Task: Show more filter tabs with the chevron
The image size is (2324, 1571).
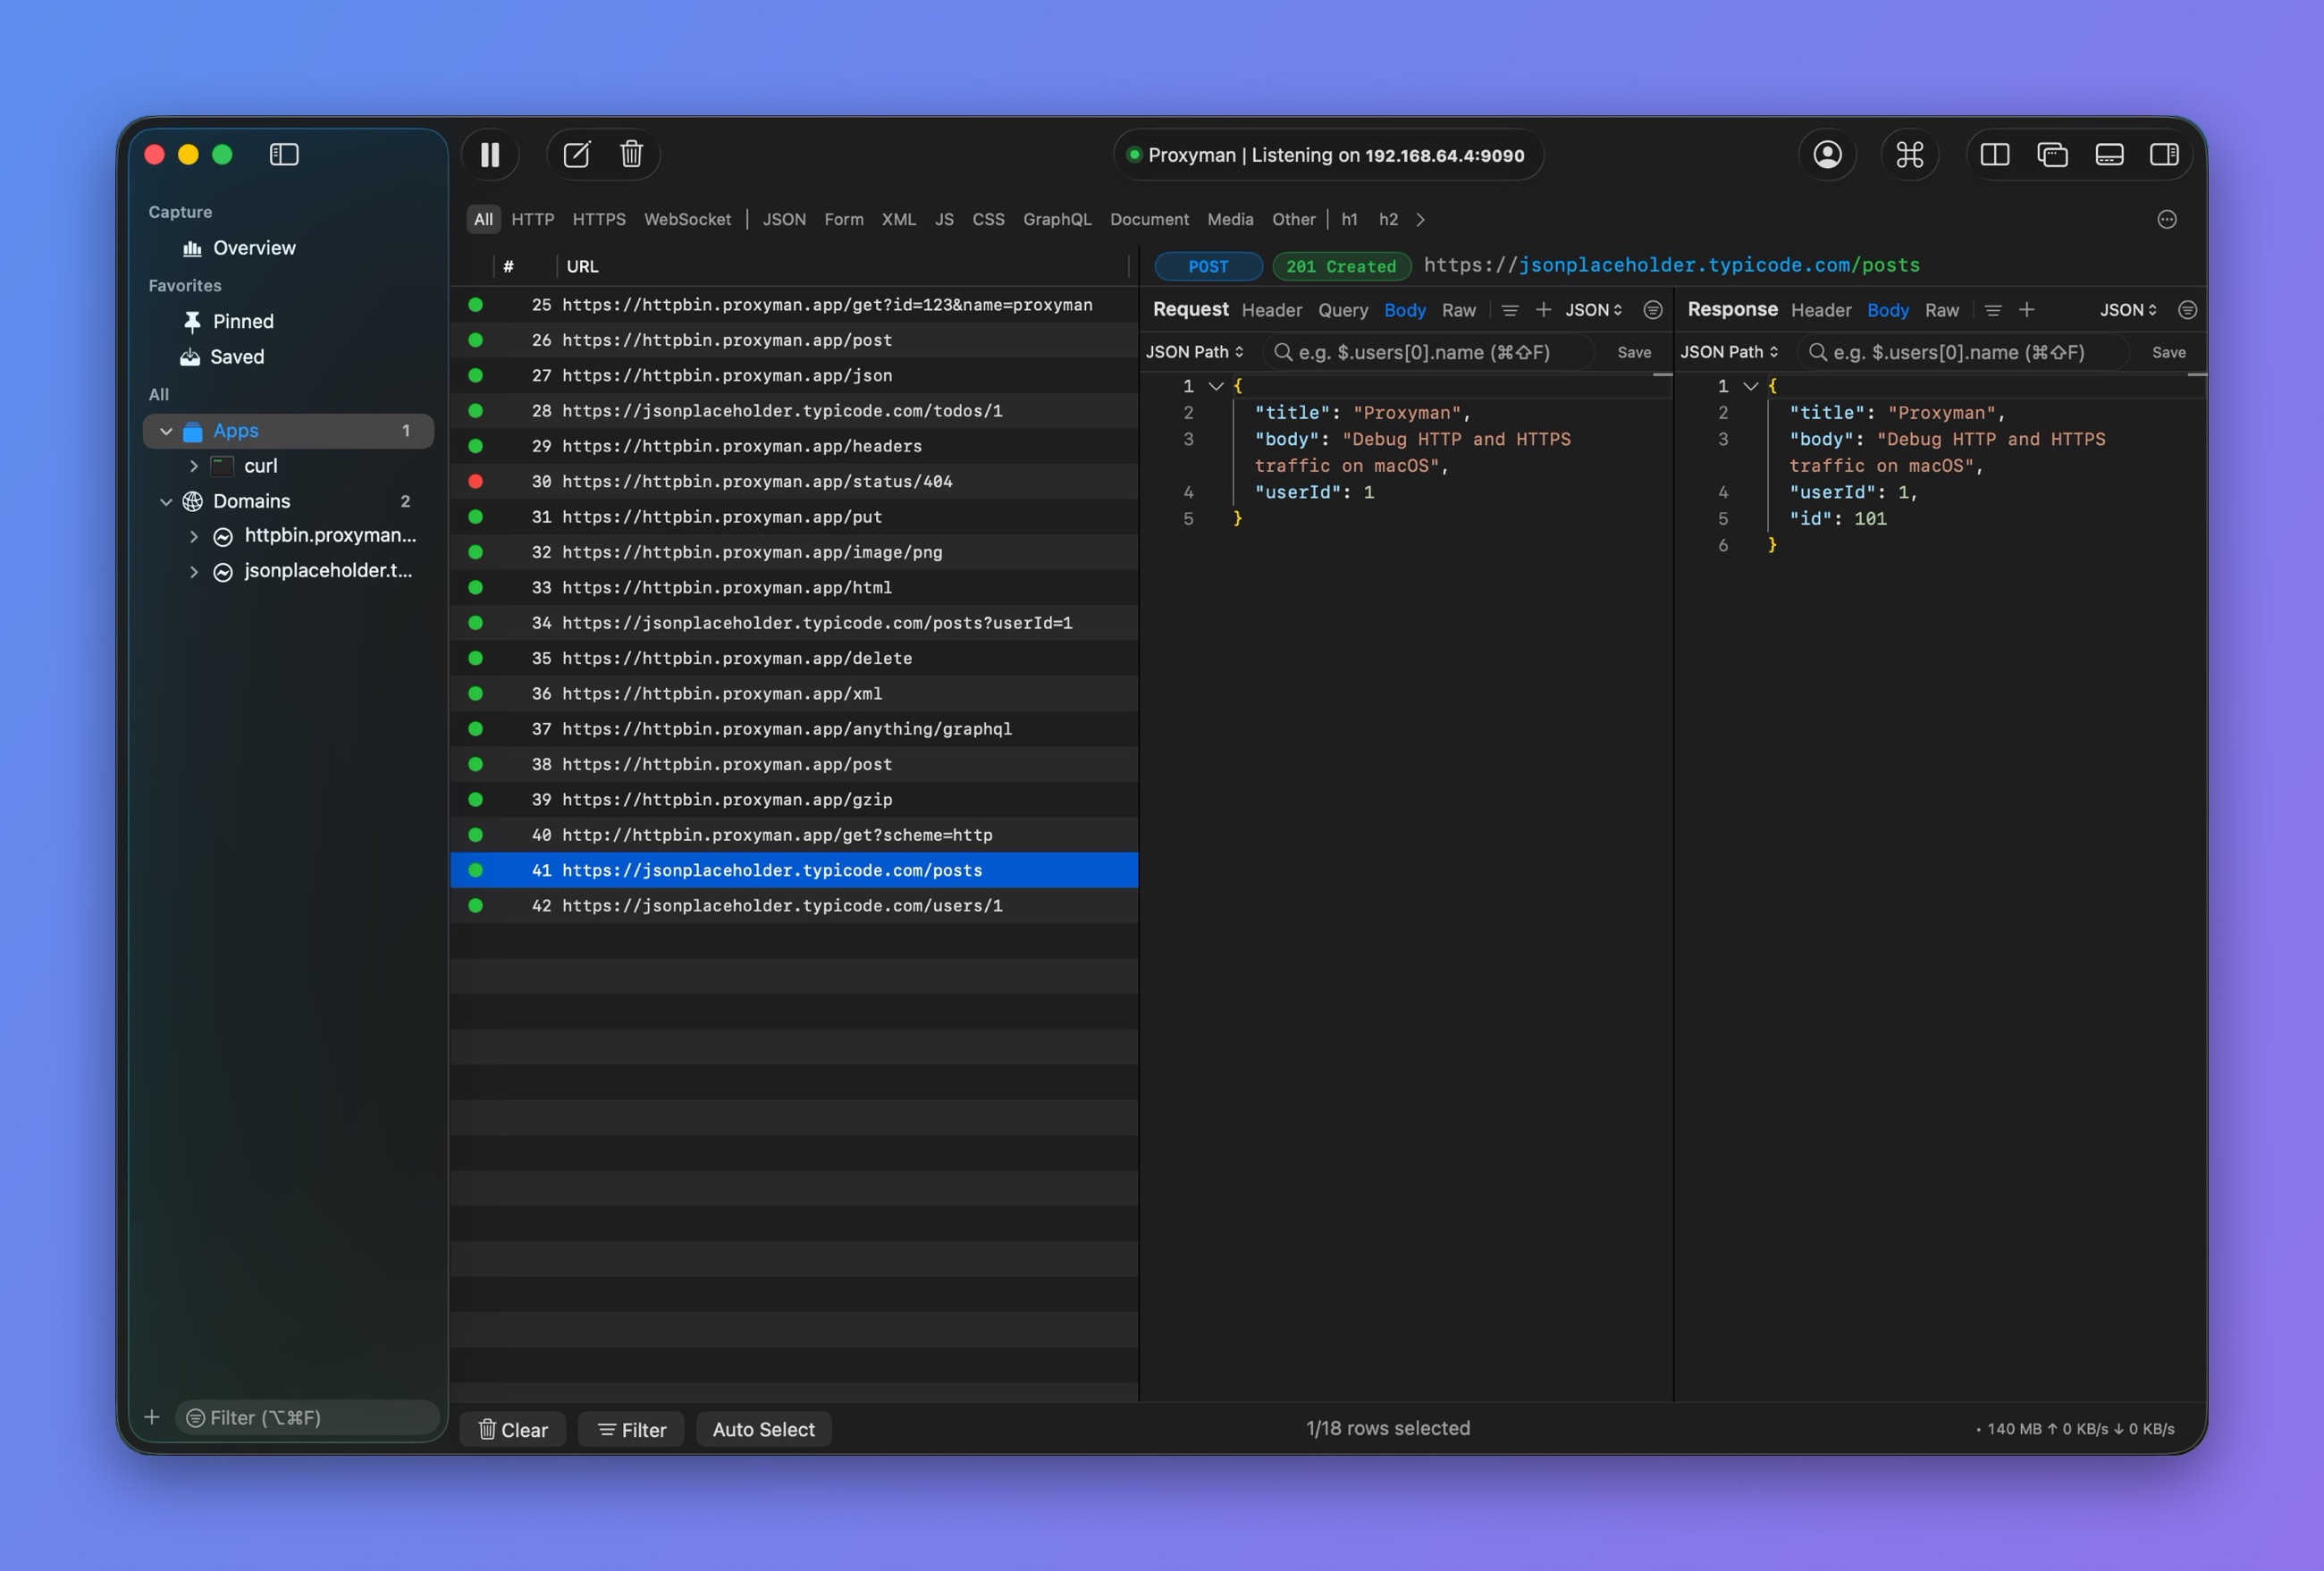Action: pyautogui.click(x=1420, y=220)
